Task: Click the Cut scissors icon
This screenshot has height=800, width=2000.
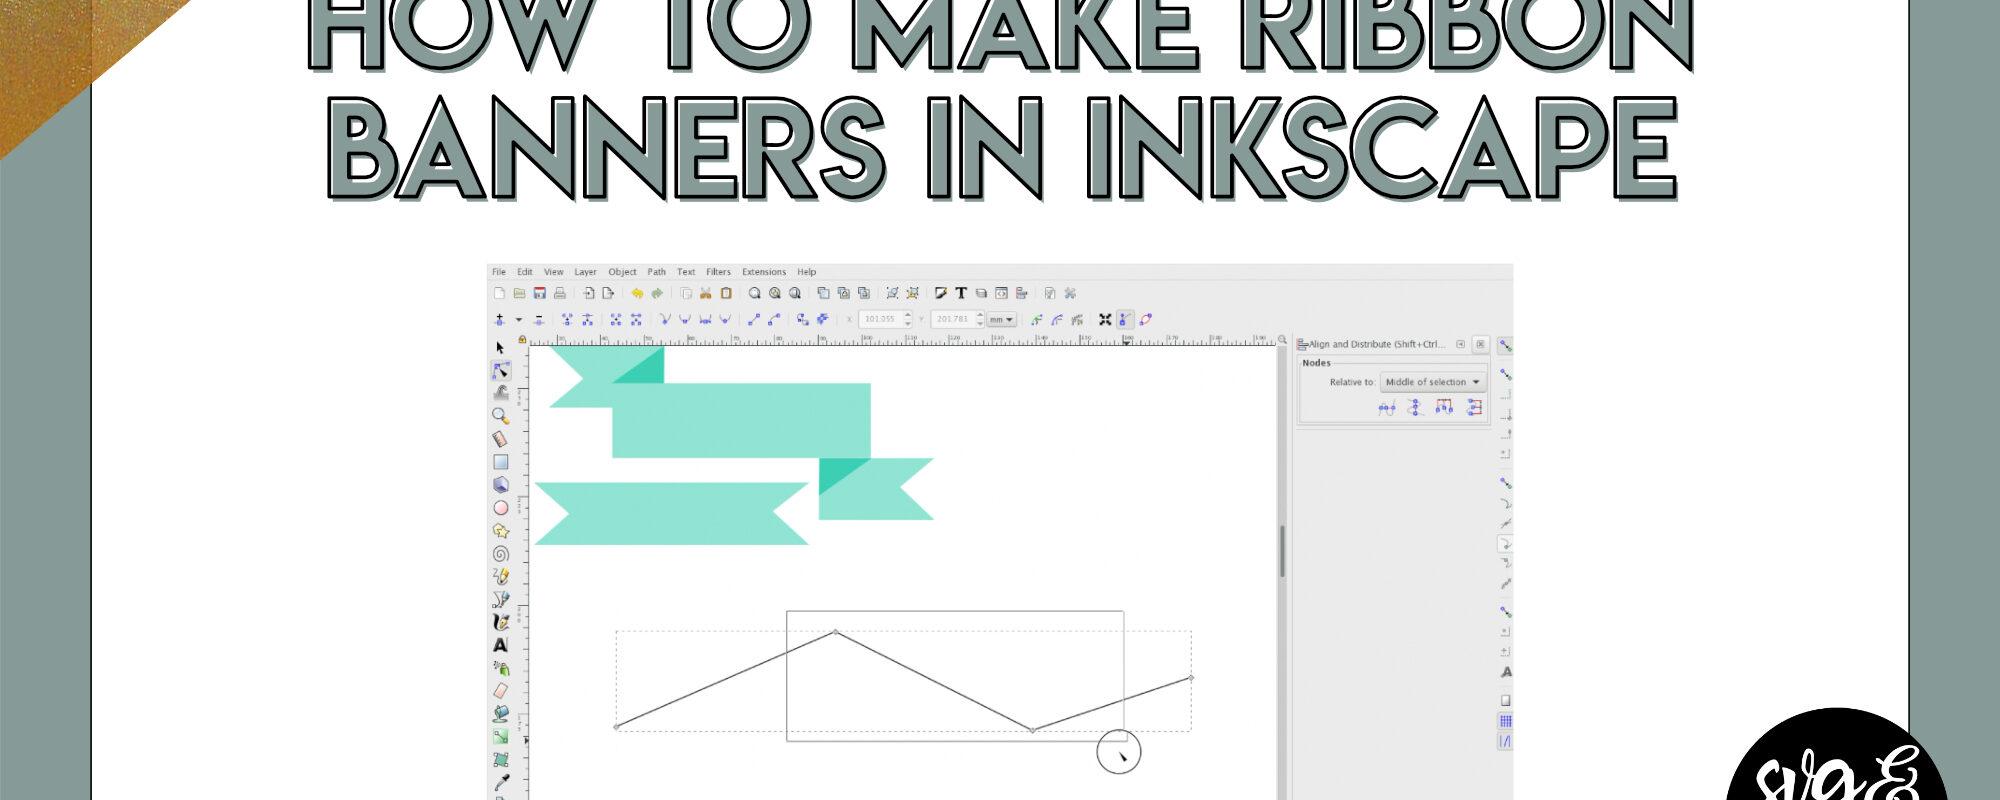Action: [706, 293]
